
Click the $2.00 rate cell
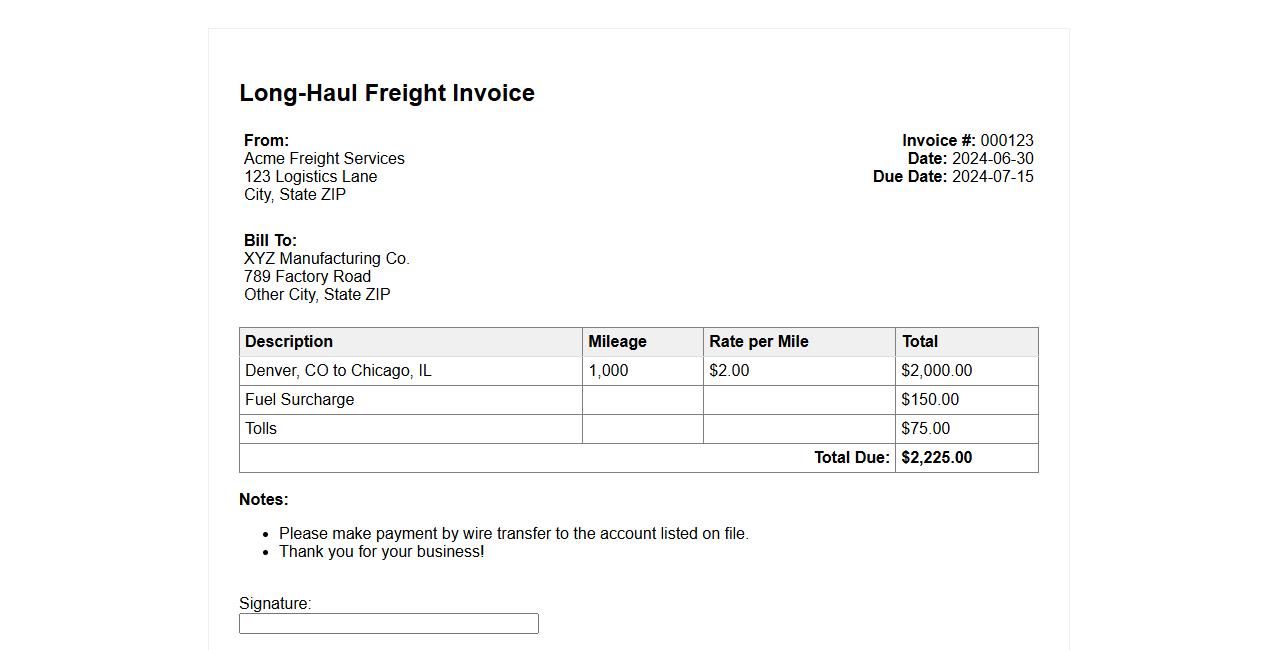(729, 371)
